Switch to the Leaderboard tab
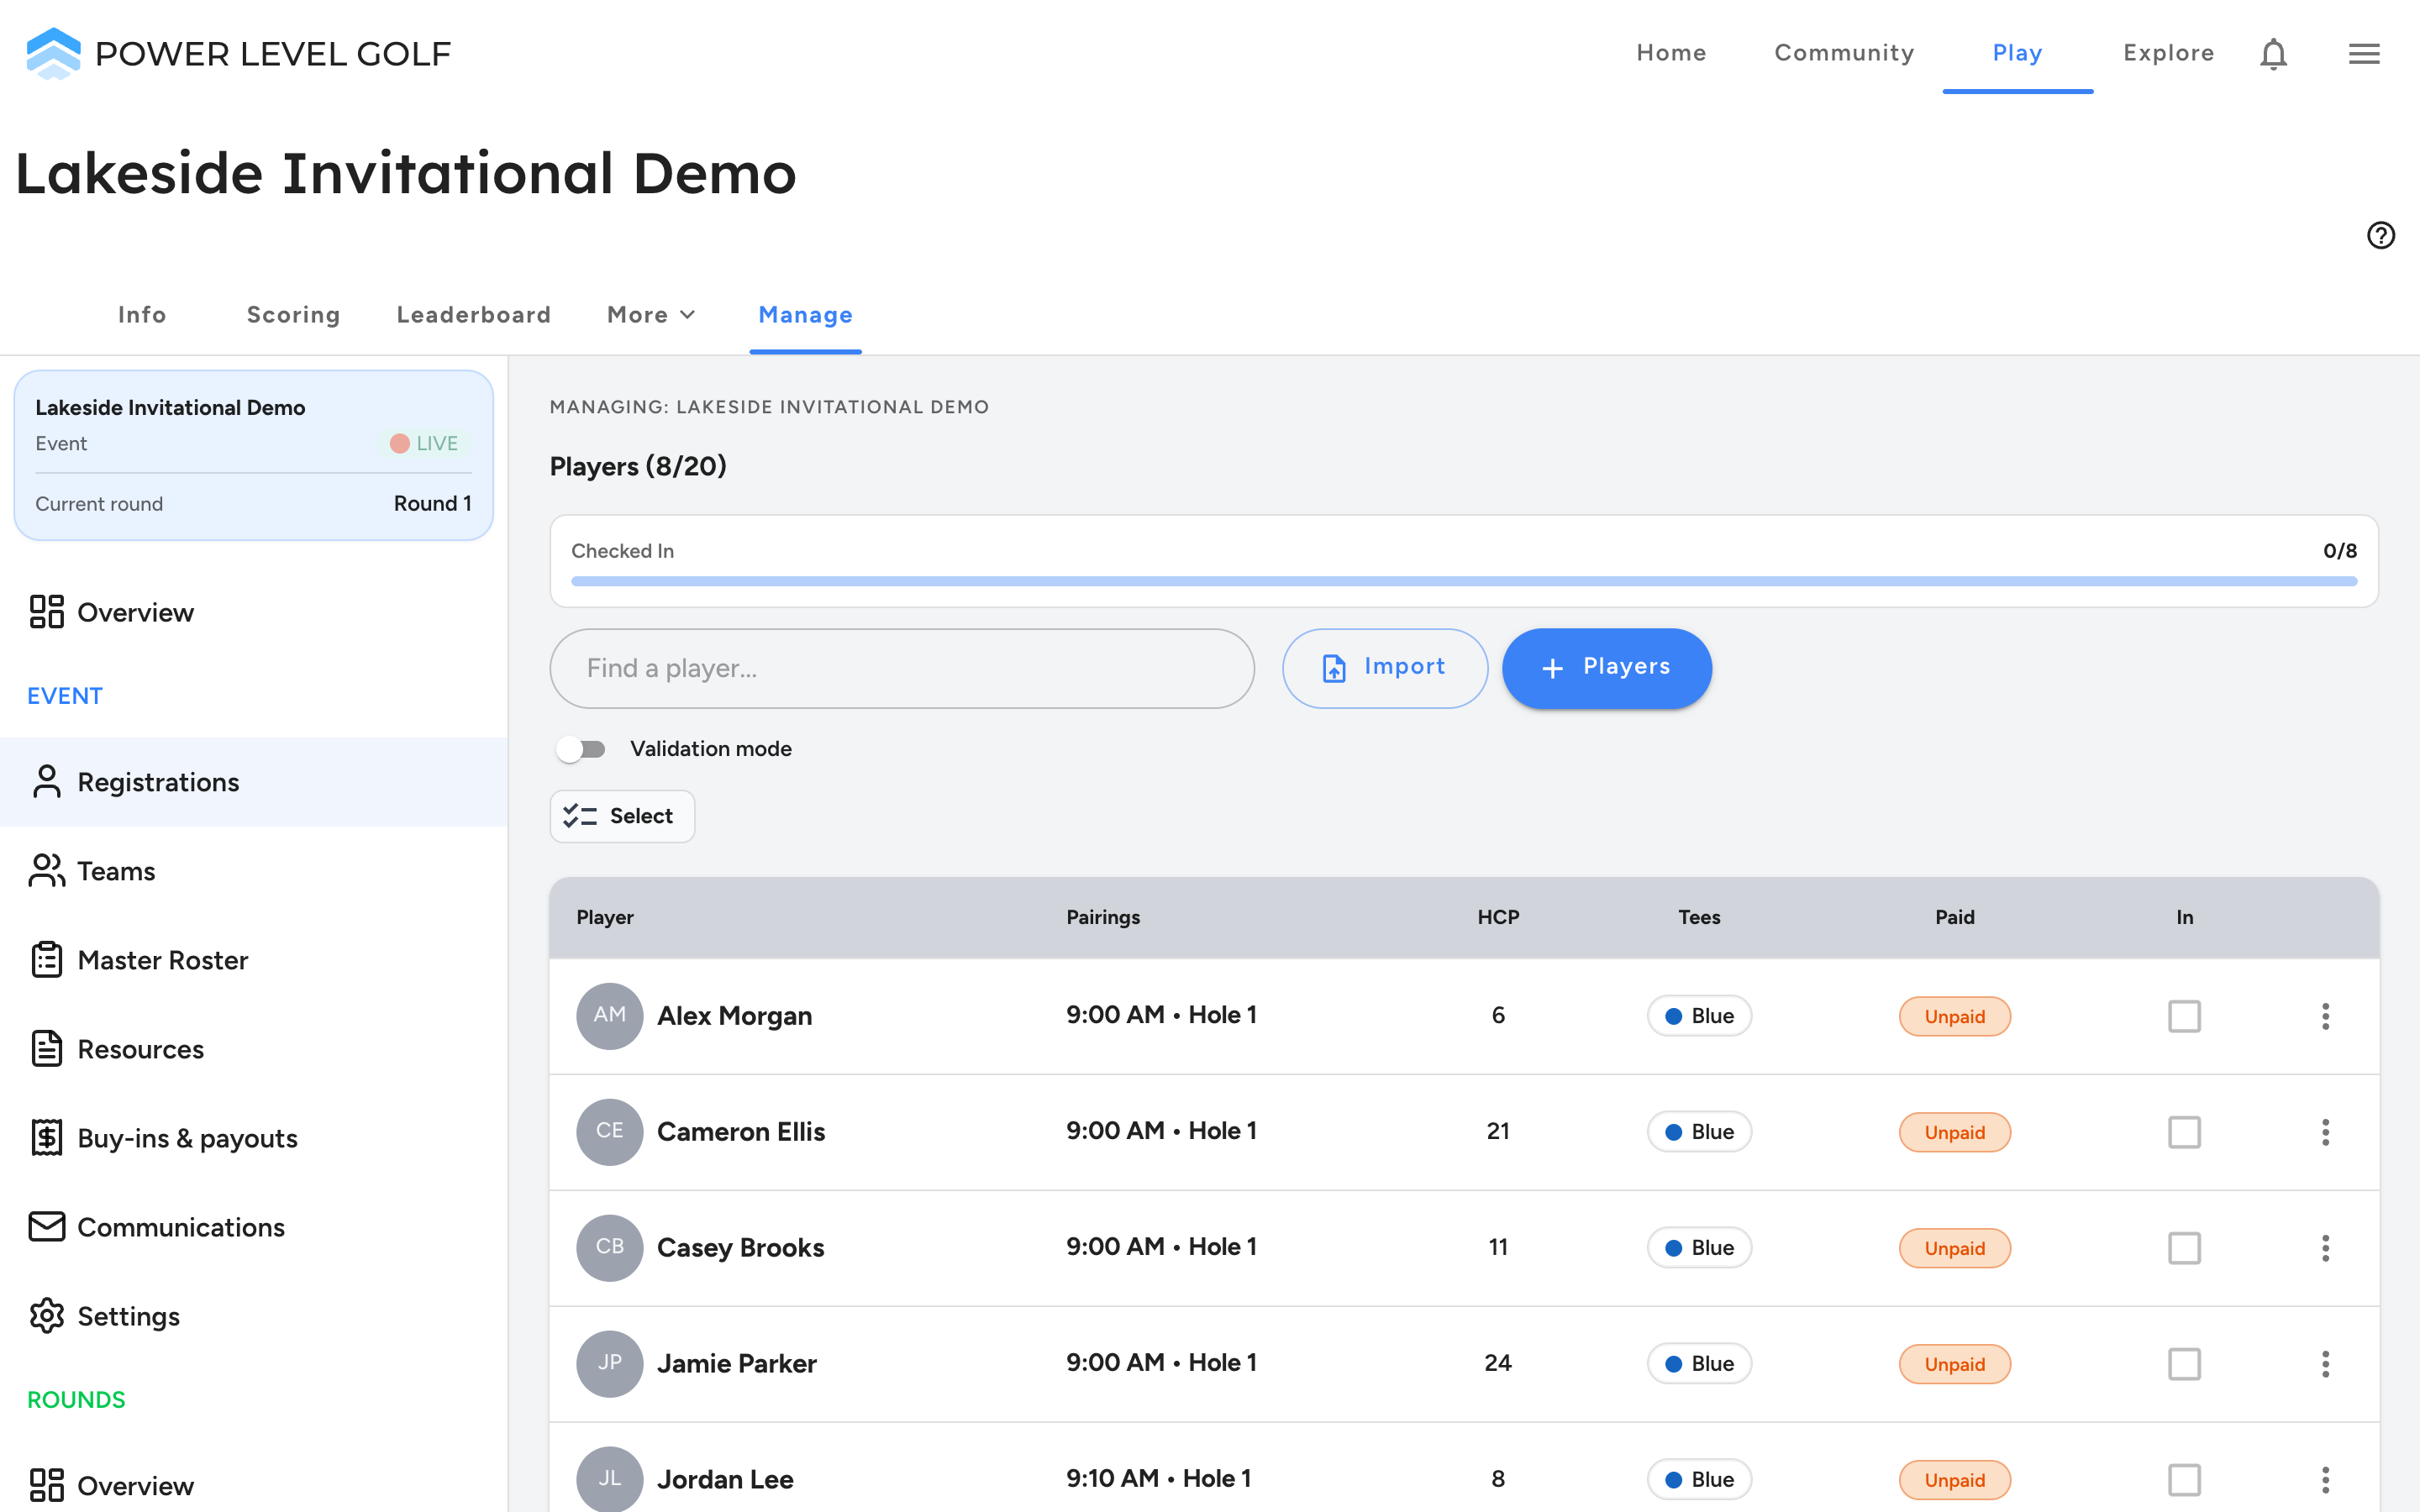2420x1512 pixels. (x=474, y=315)
